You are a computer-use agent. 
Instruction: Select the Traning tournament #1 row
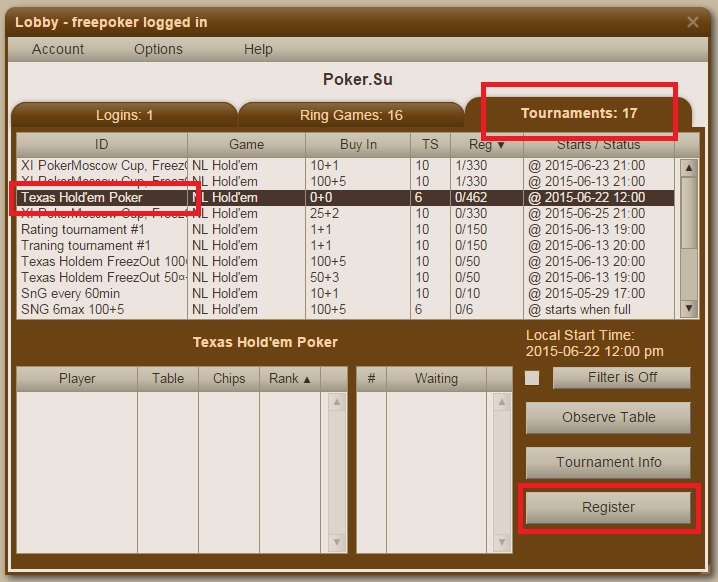coord(345,245)
